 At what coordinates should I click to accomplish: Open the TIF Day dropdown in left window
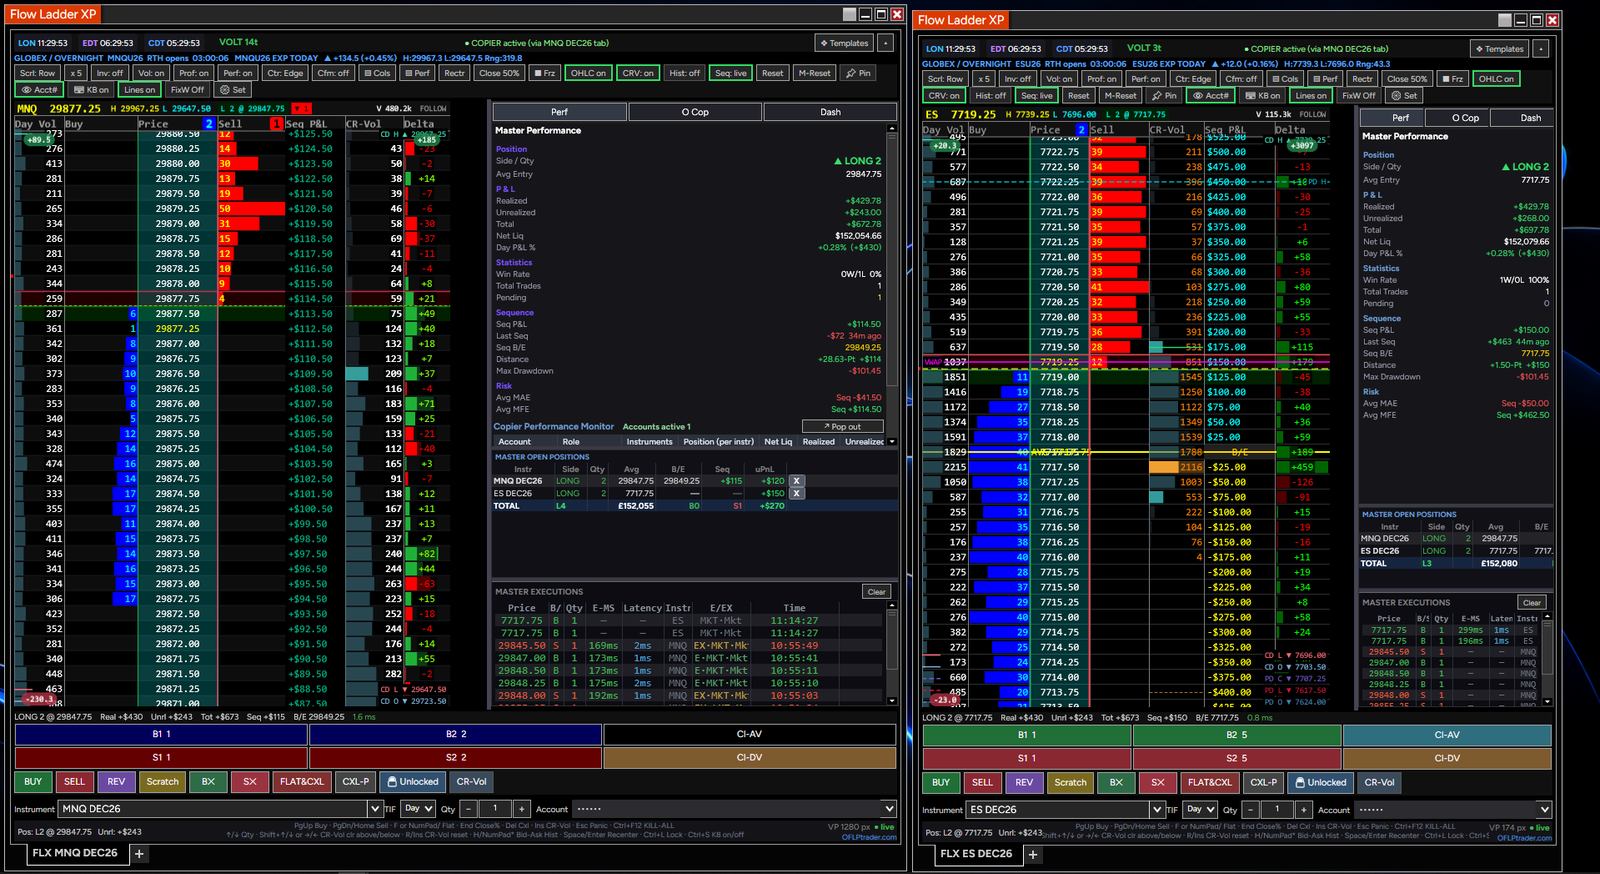click(418, 808)
